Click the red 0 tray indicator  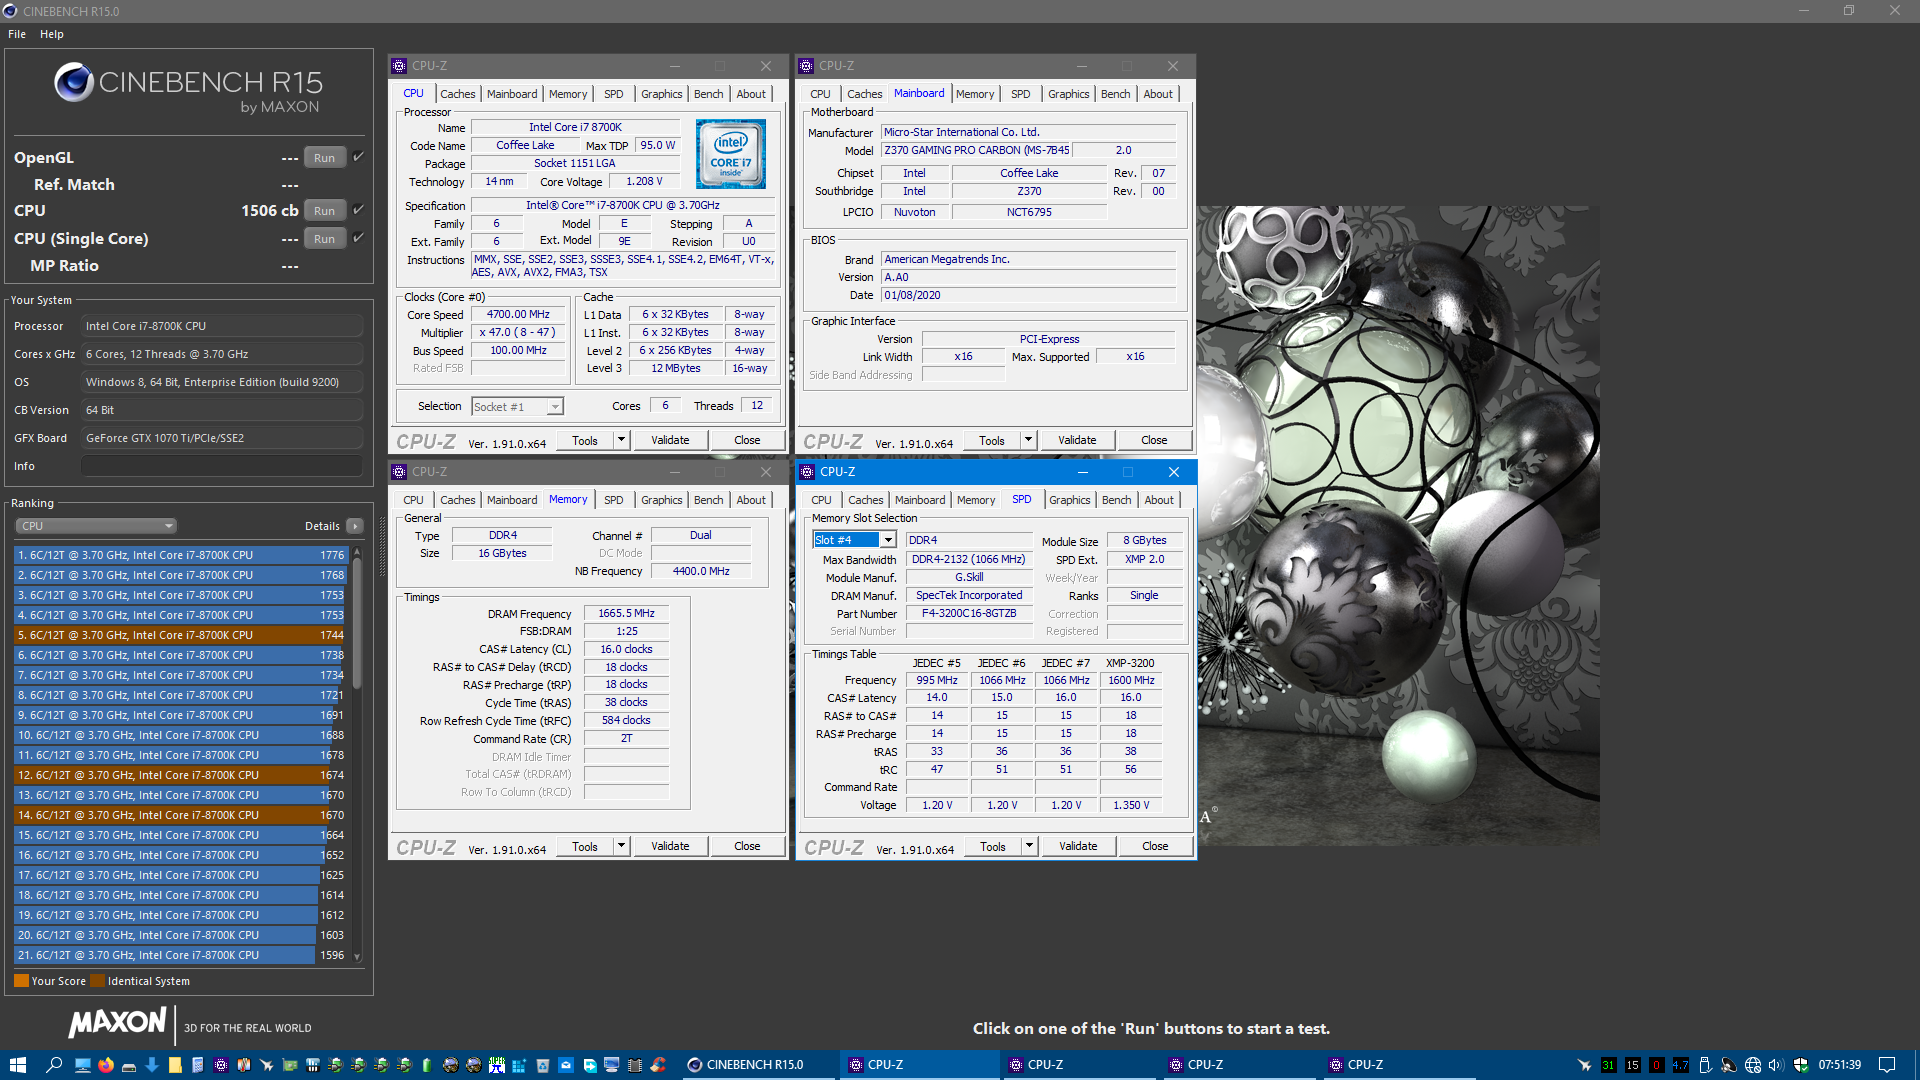click(x=1657, y=1065)
